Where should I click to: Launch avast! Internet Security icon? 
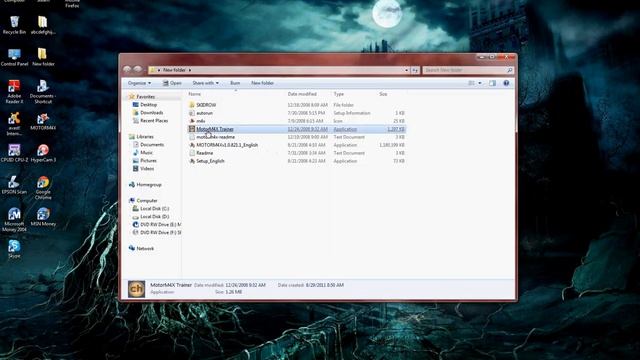point(14,124)
